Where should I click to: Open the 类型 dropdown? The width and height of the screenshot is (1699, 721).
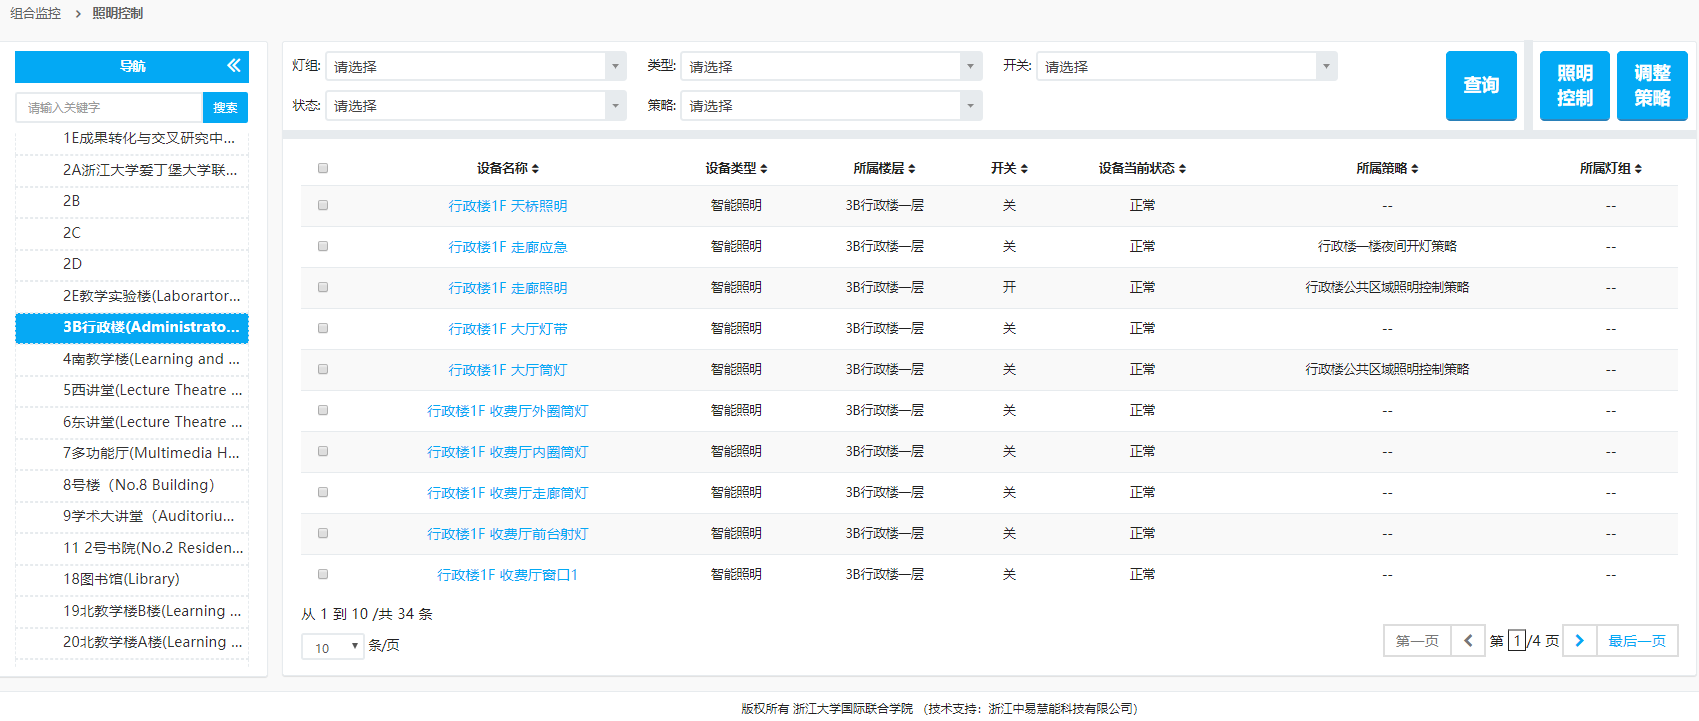(831, 66)
